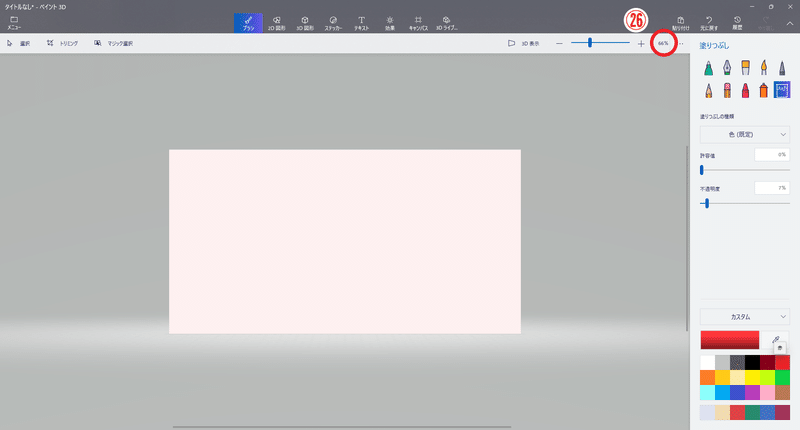The width and height of the screenshot is (800, 430).
Task: Choose the beige custom color swatch
Action: click(722, 412)
